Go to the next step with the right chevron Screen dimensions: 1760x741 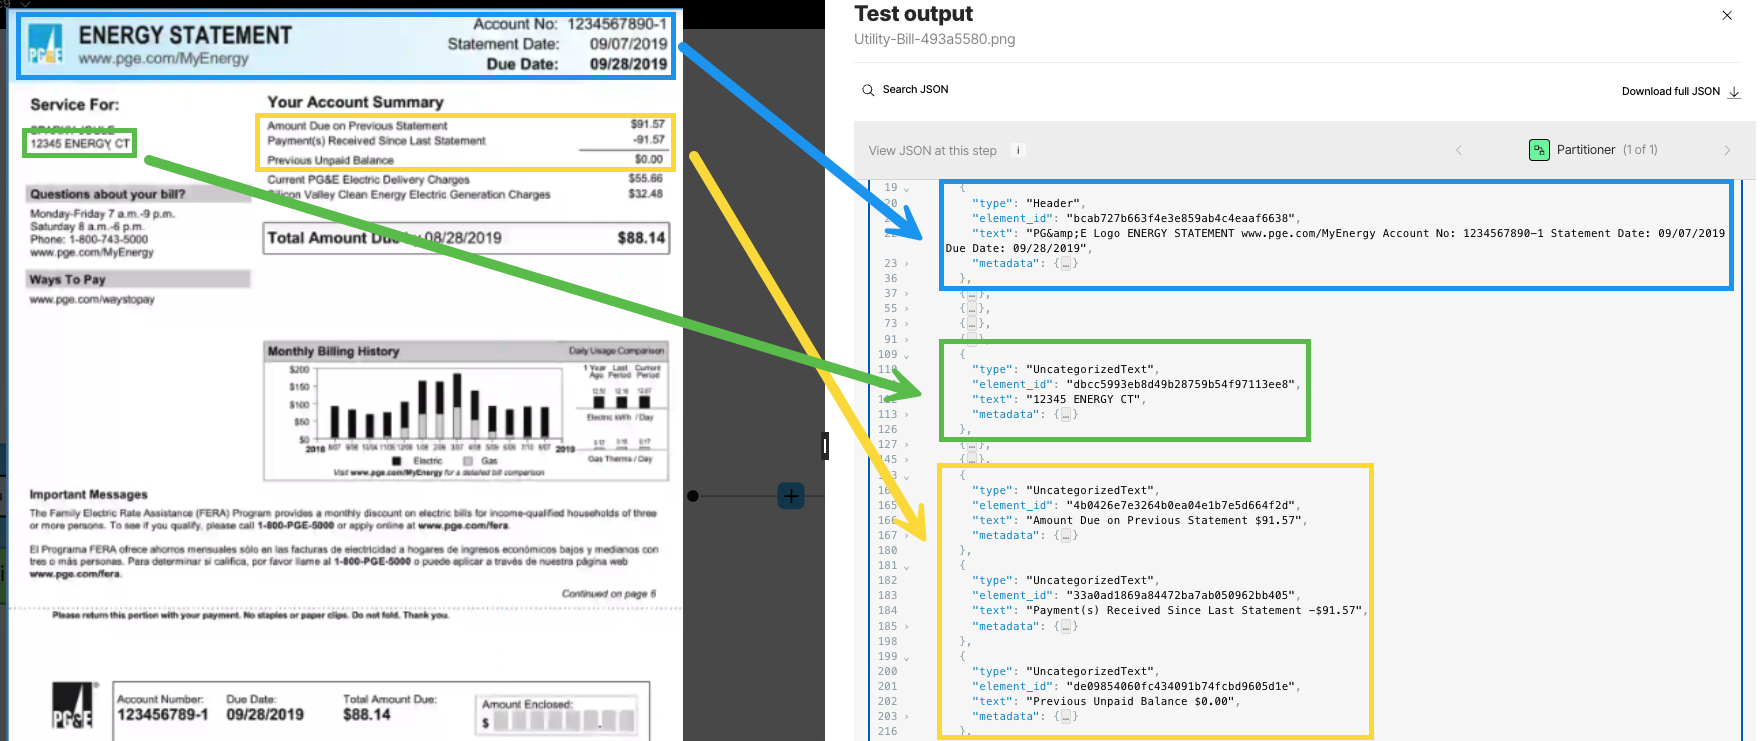click(x=1727, y=150)
